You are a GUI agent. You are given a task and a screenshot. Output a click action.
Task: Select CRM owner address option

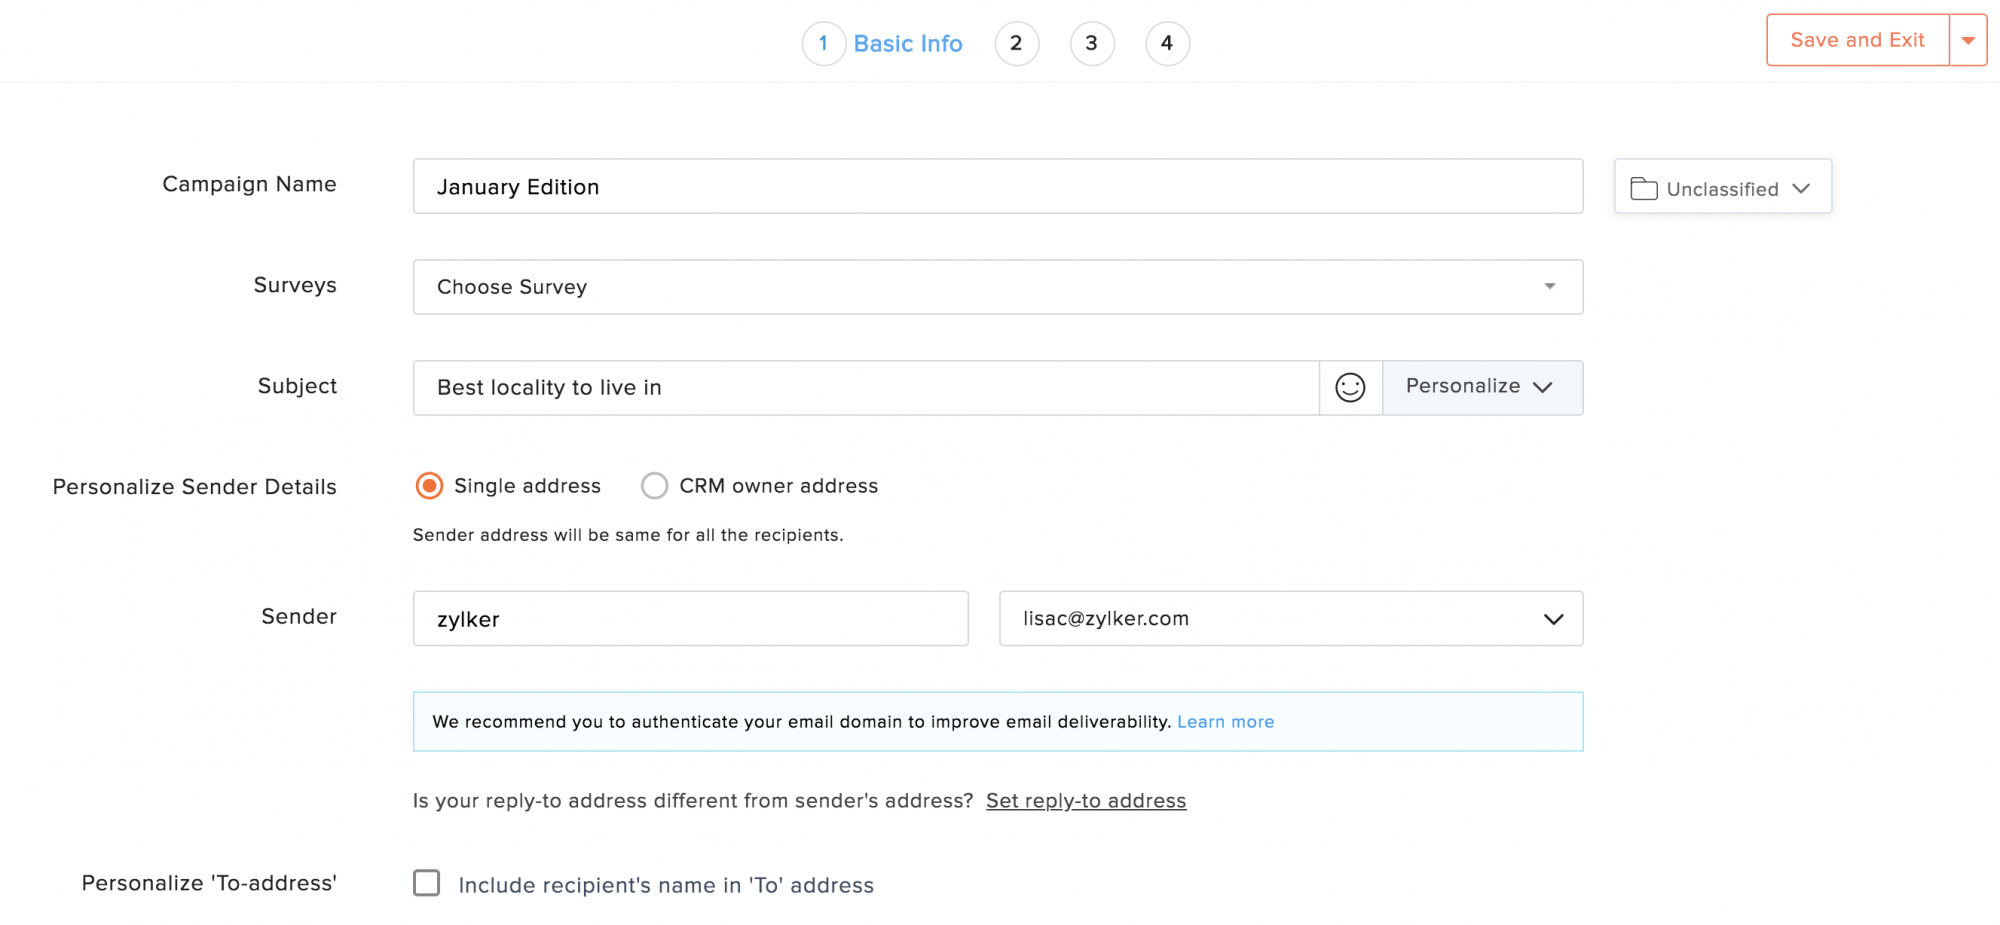[654, 486]
